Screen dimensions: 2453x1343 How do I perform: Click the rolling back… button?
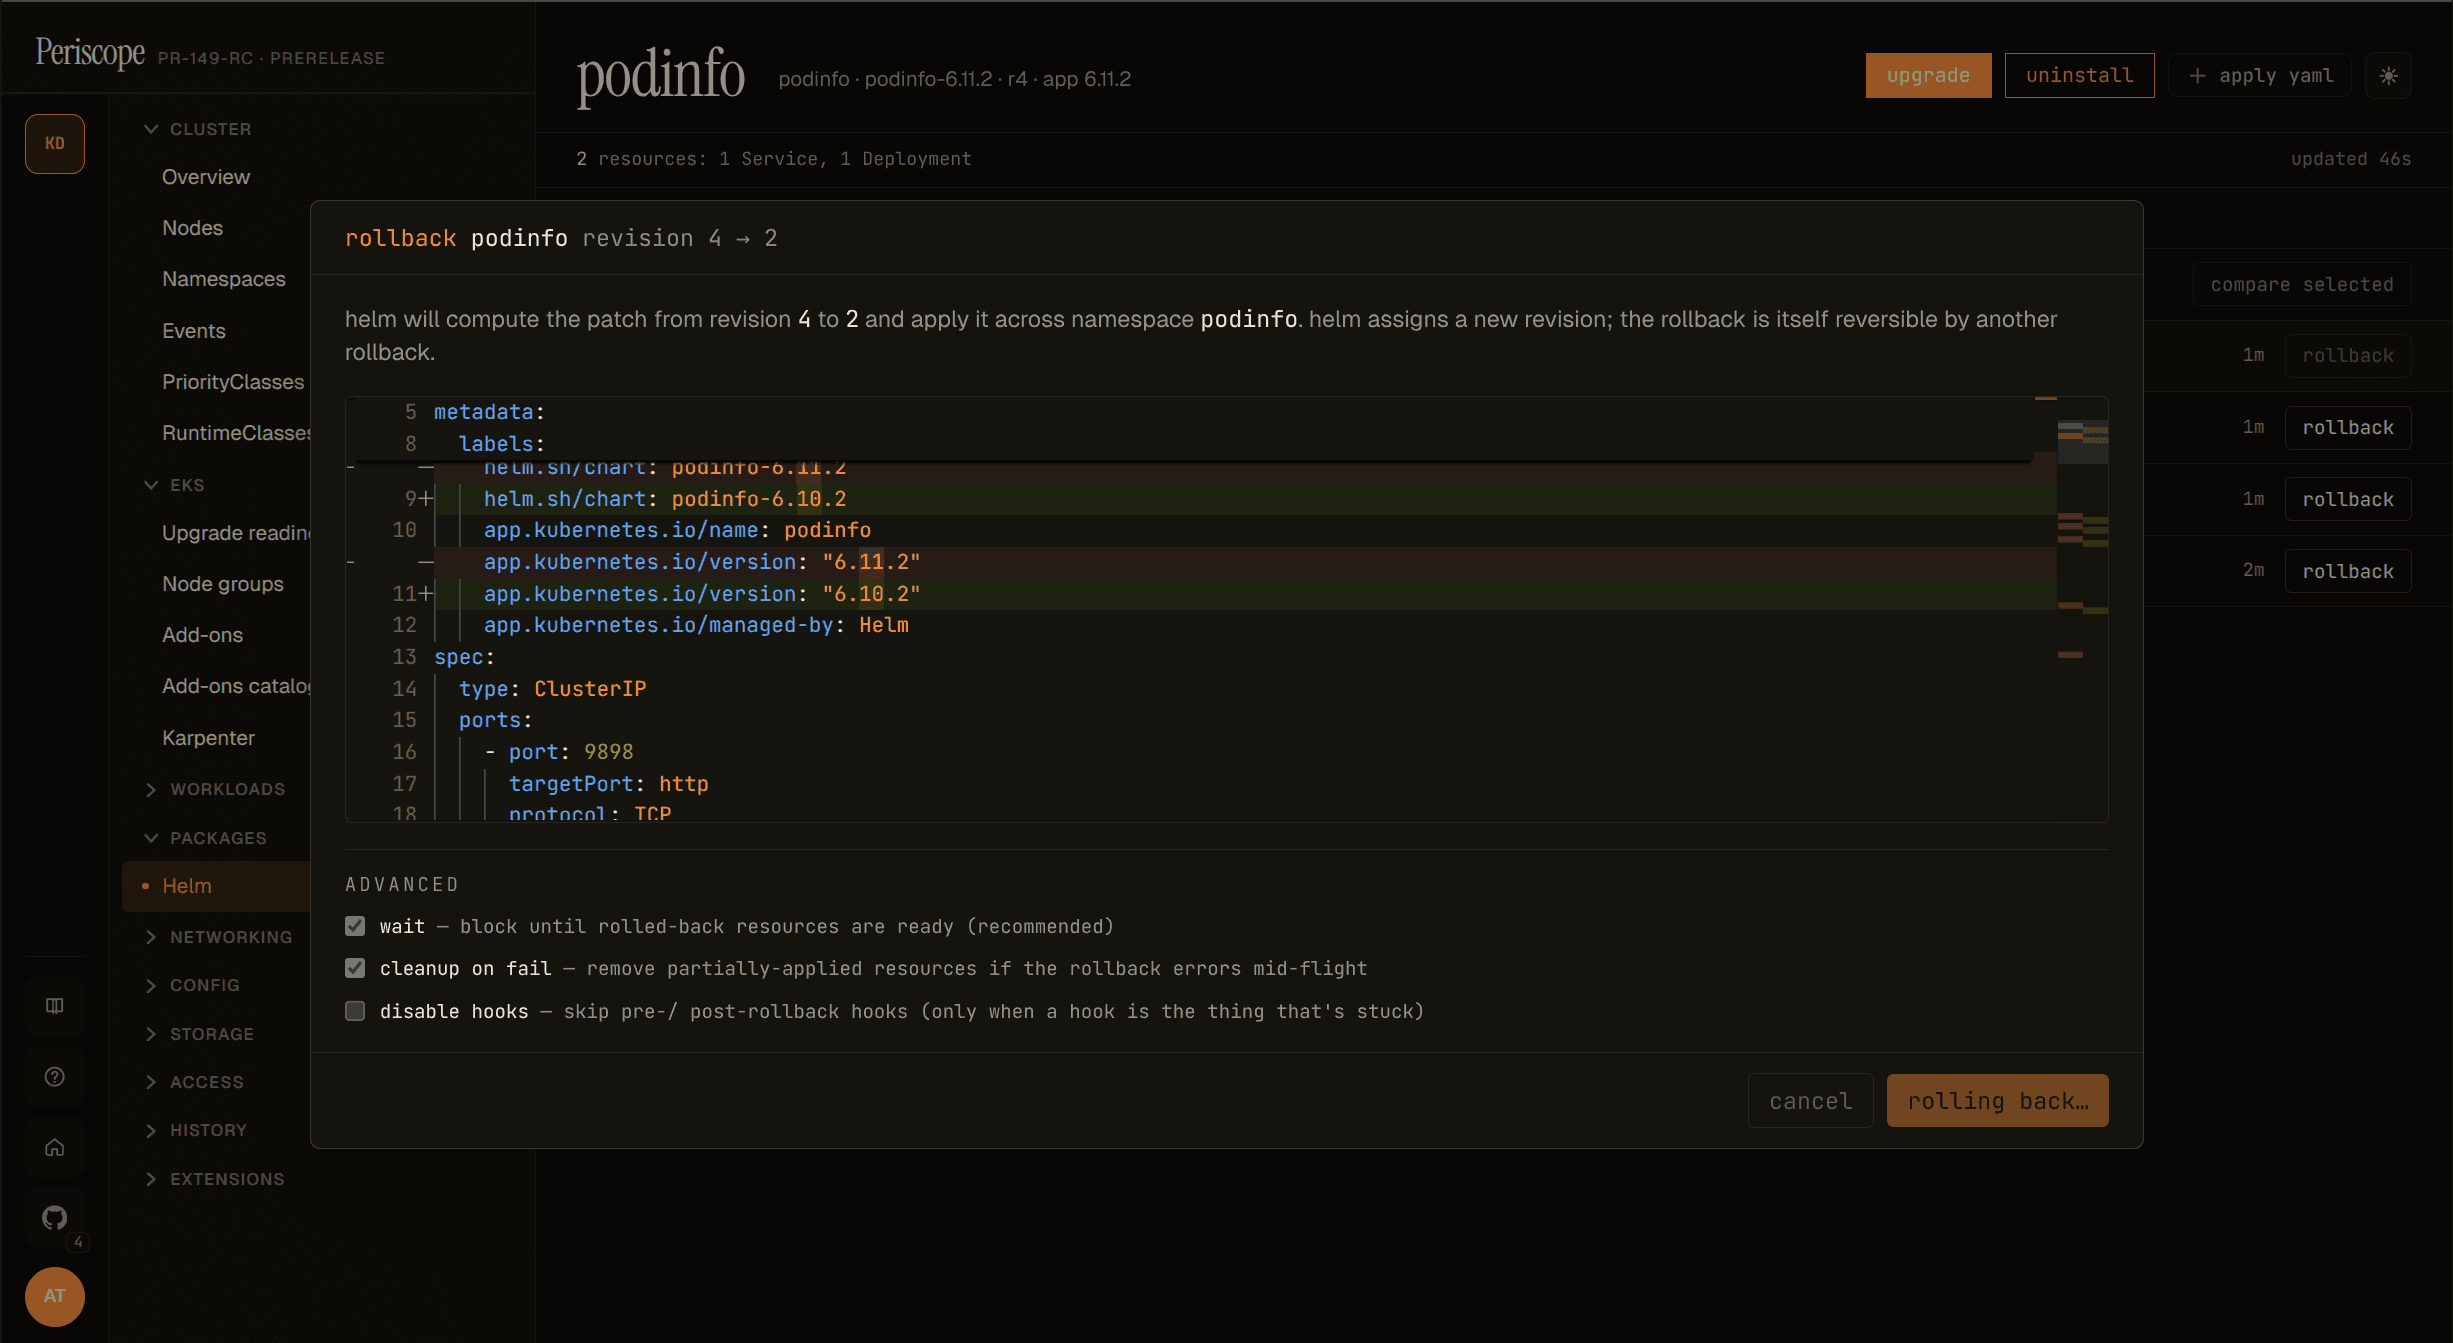click(1997, 1101)
